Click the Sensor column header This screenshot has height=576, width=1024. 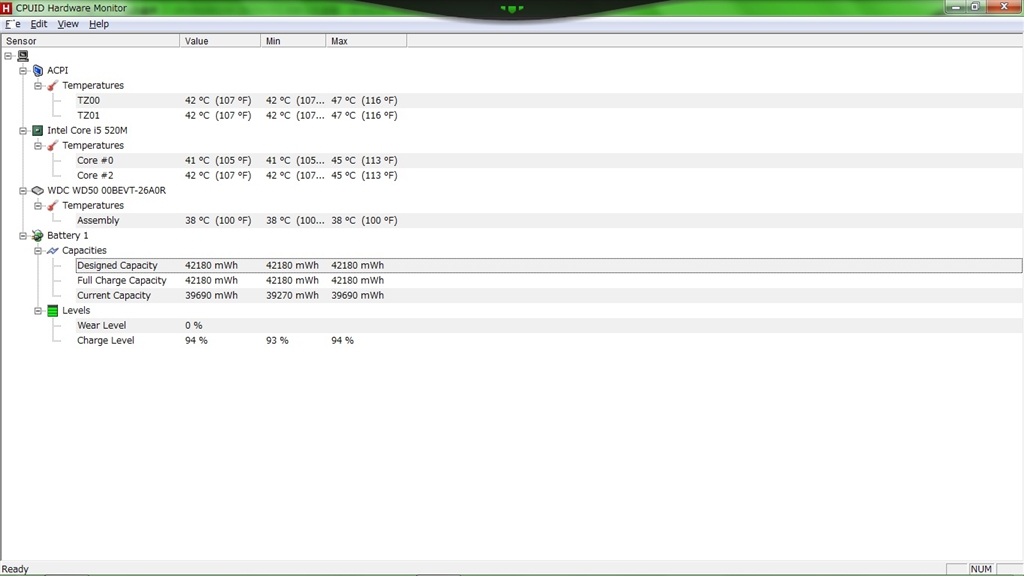pyautogui.click(x=90, y=41)
